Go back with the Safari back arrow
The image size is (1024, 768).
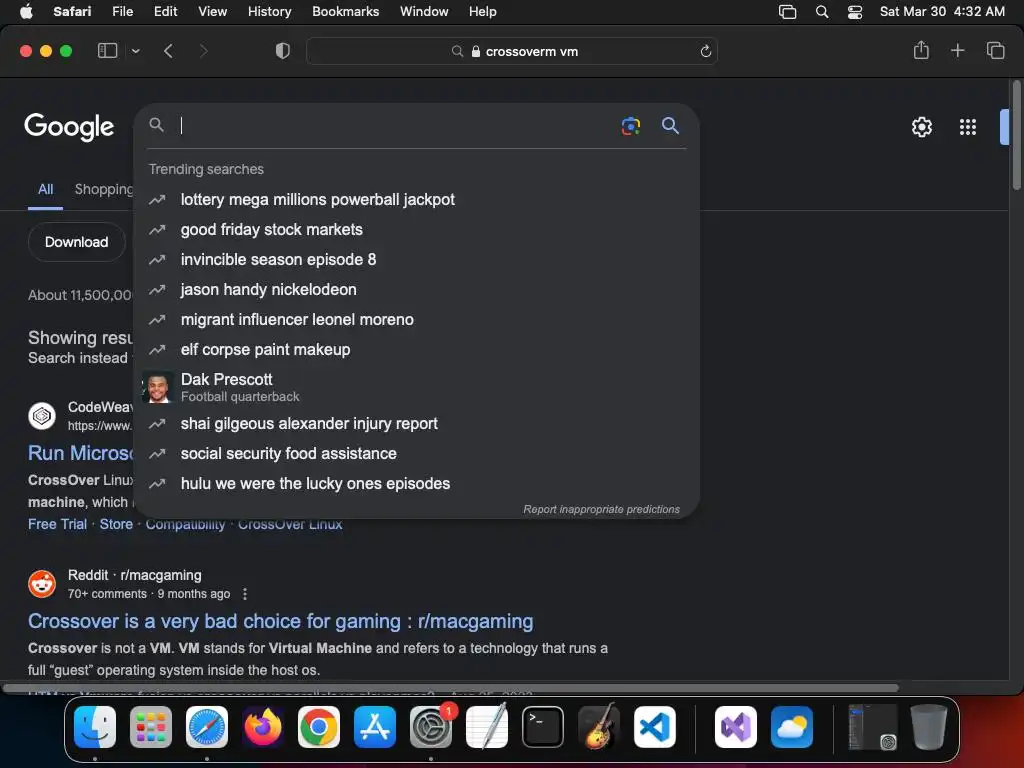168,51
